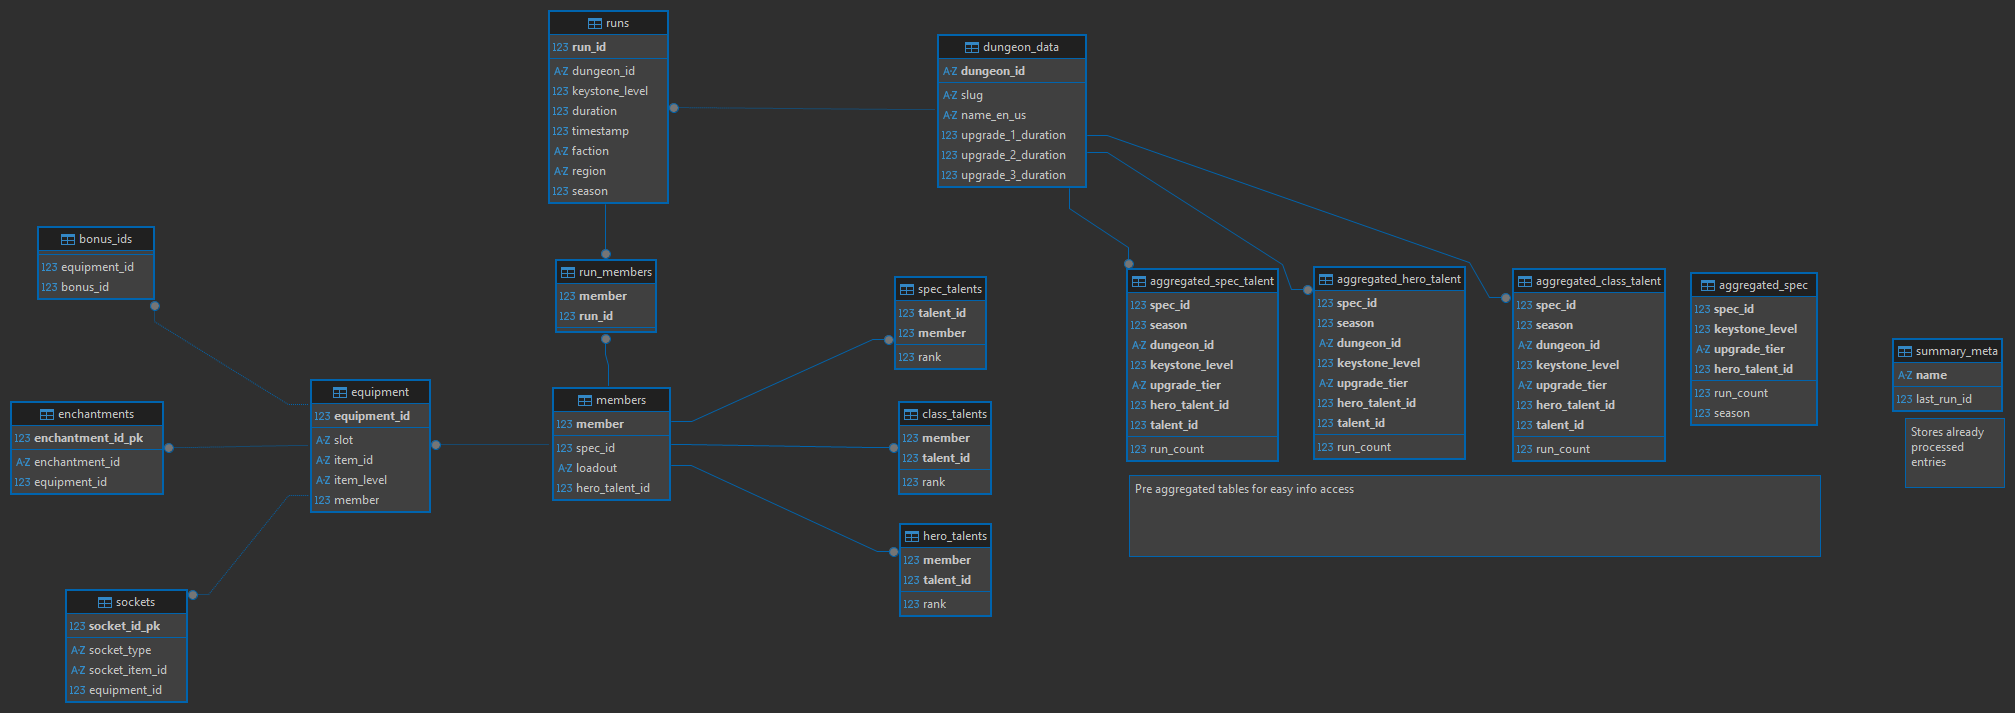Click the table icon in runs header
This screenshot has width=2015, height=713.
click(x=595, y=23)
